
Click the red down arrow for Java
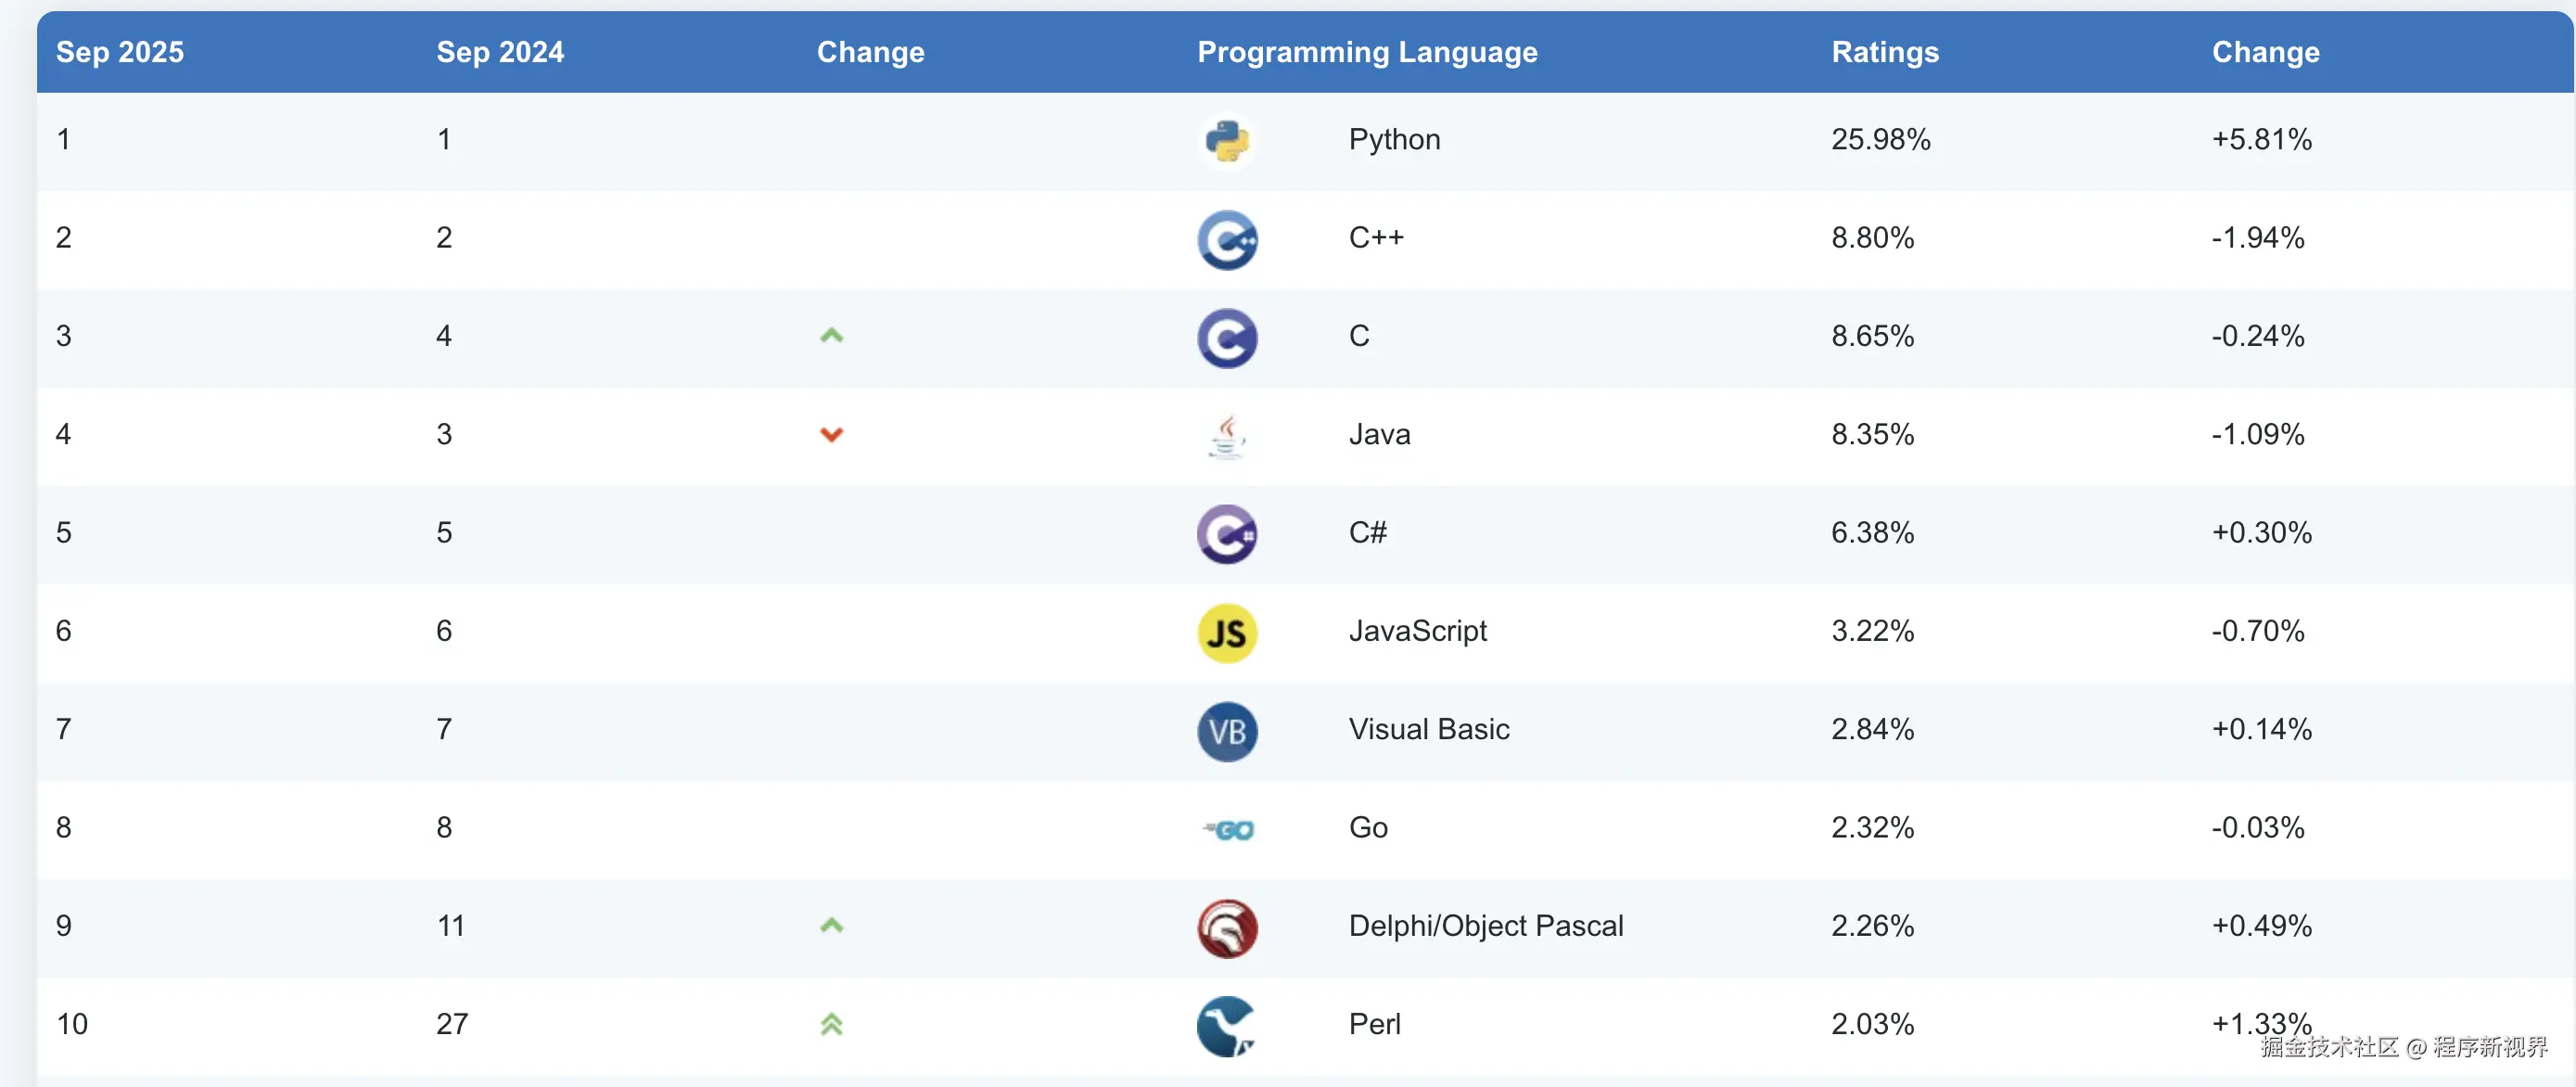tap(831, 434)
